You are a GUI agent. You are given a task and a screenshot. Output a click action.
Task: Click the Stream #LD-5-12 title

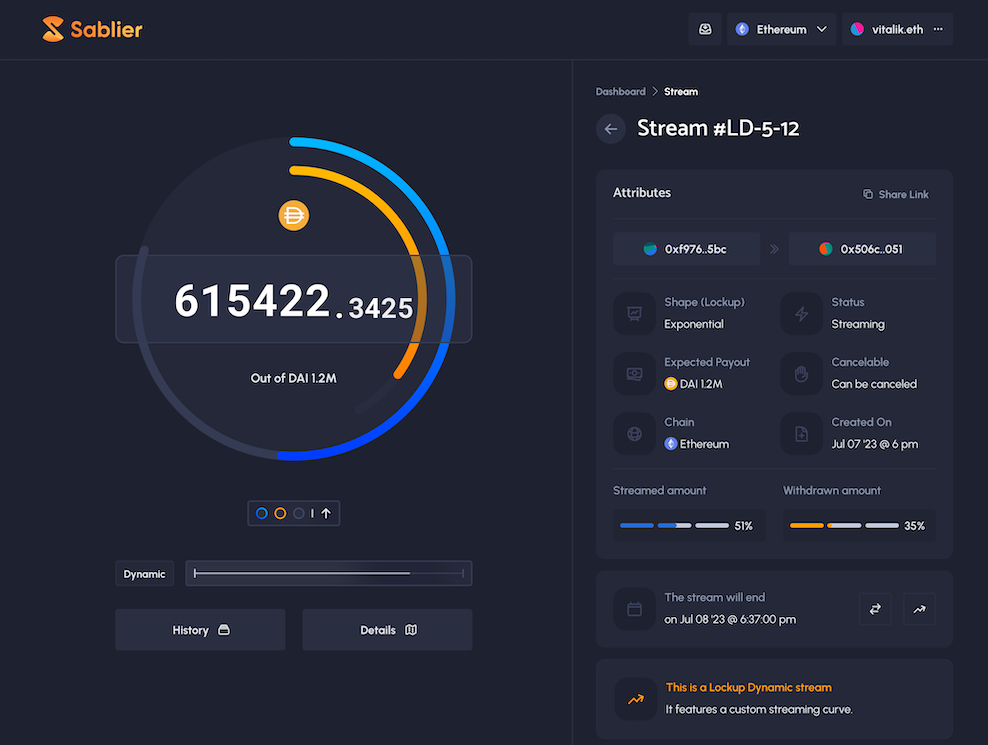tap(718, 129)
